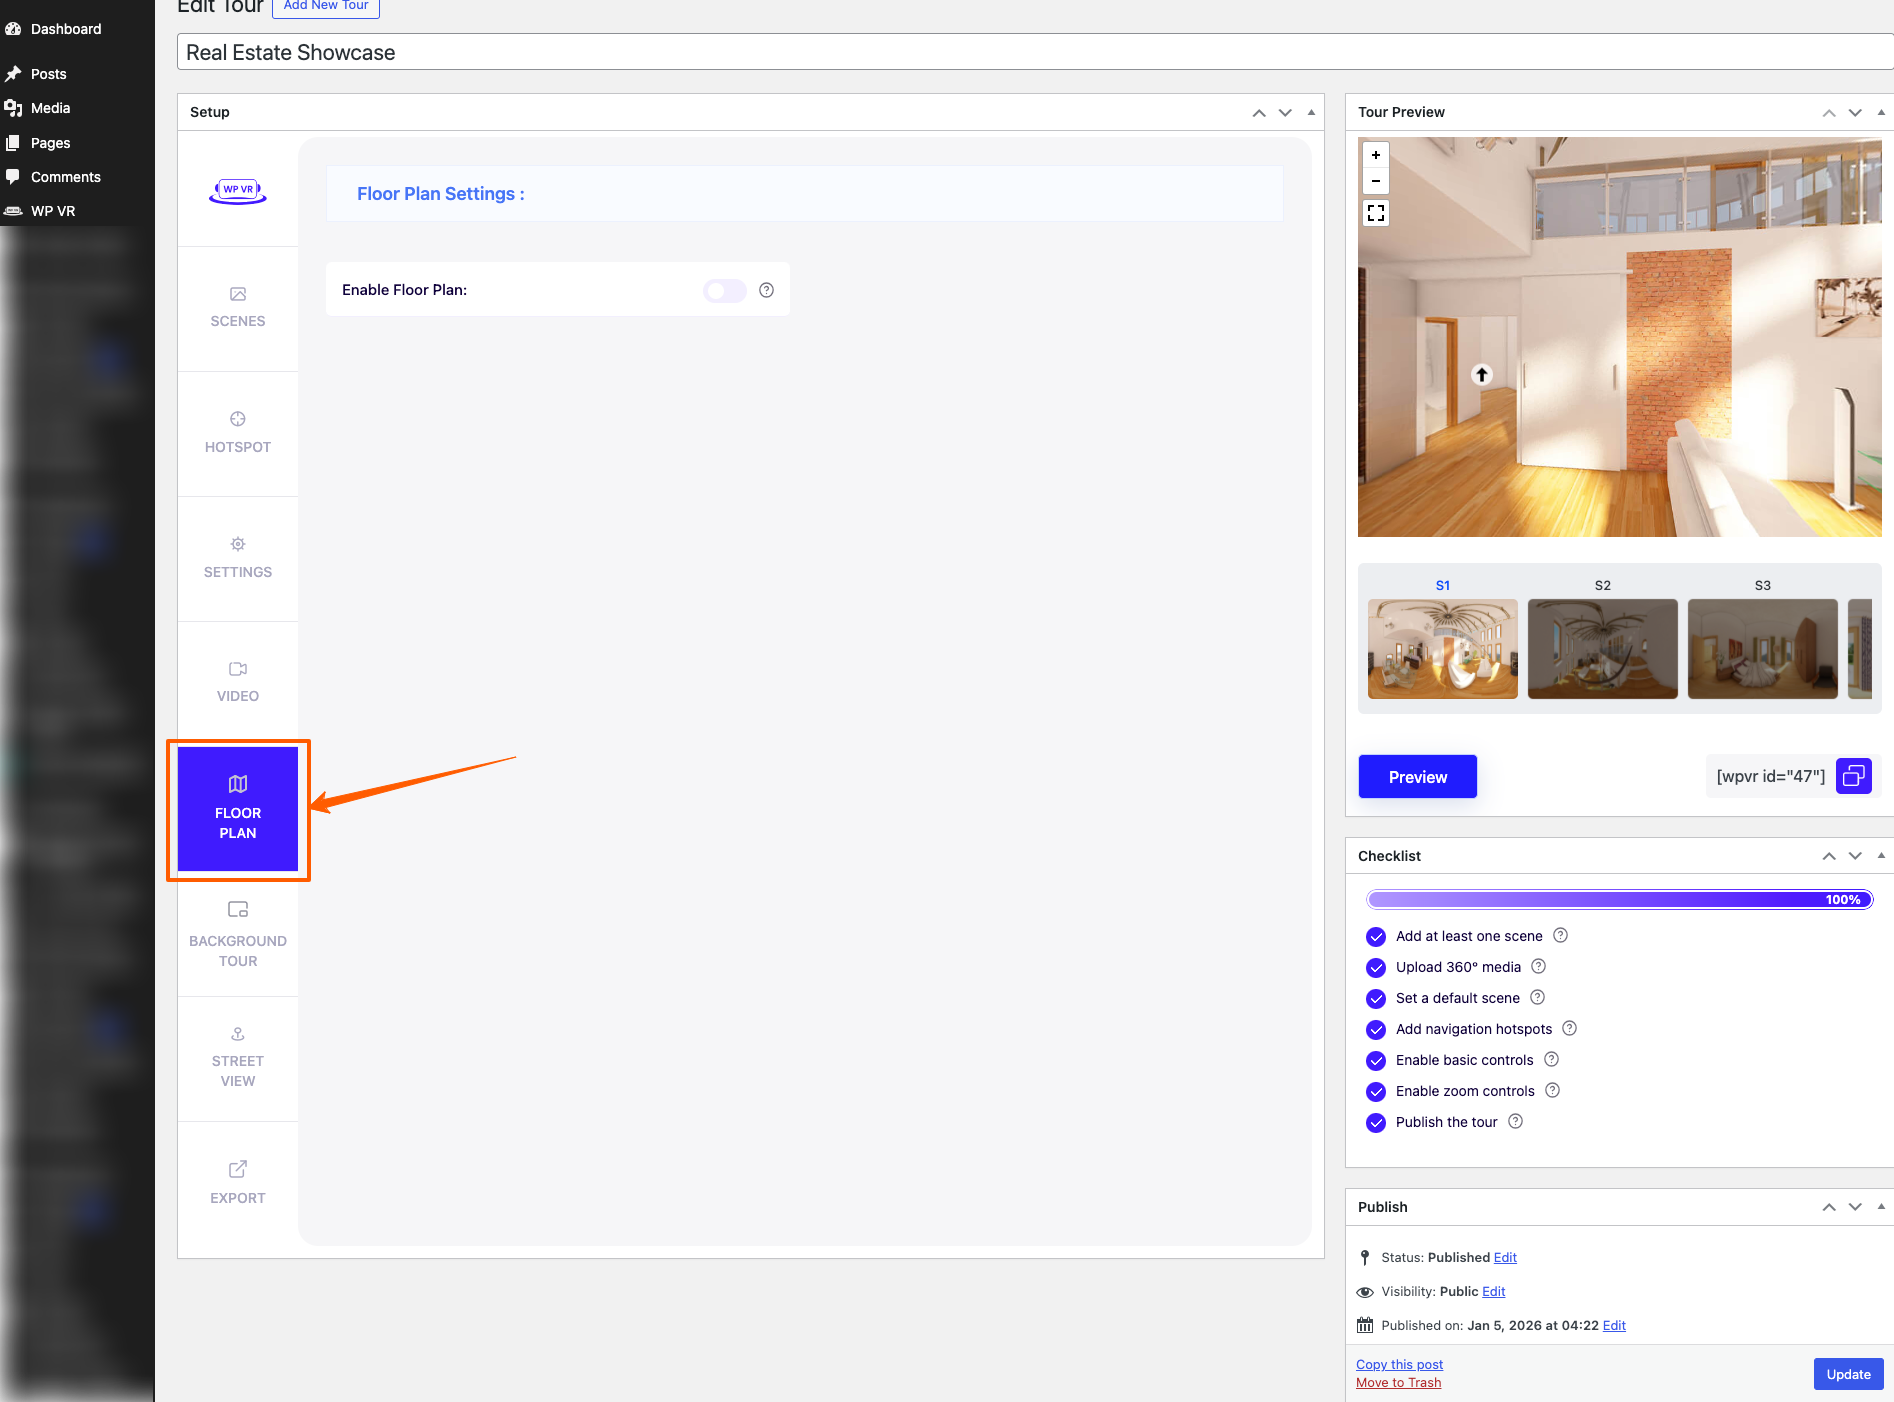
Task: Move the Checklist panel down
Action: pos(1855,856)
